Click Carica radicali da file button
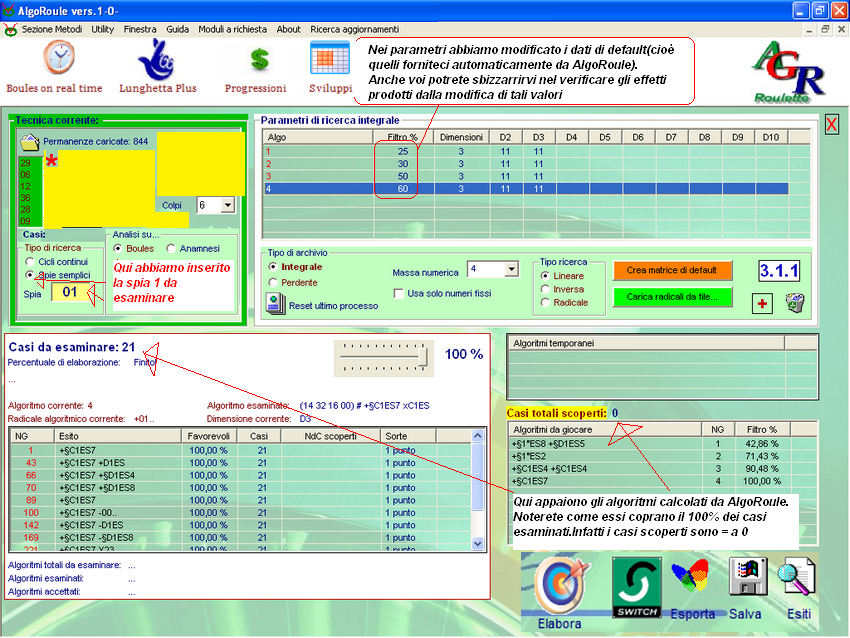Viewport: 850px width, 638px height. 672,297
